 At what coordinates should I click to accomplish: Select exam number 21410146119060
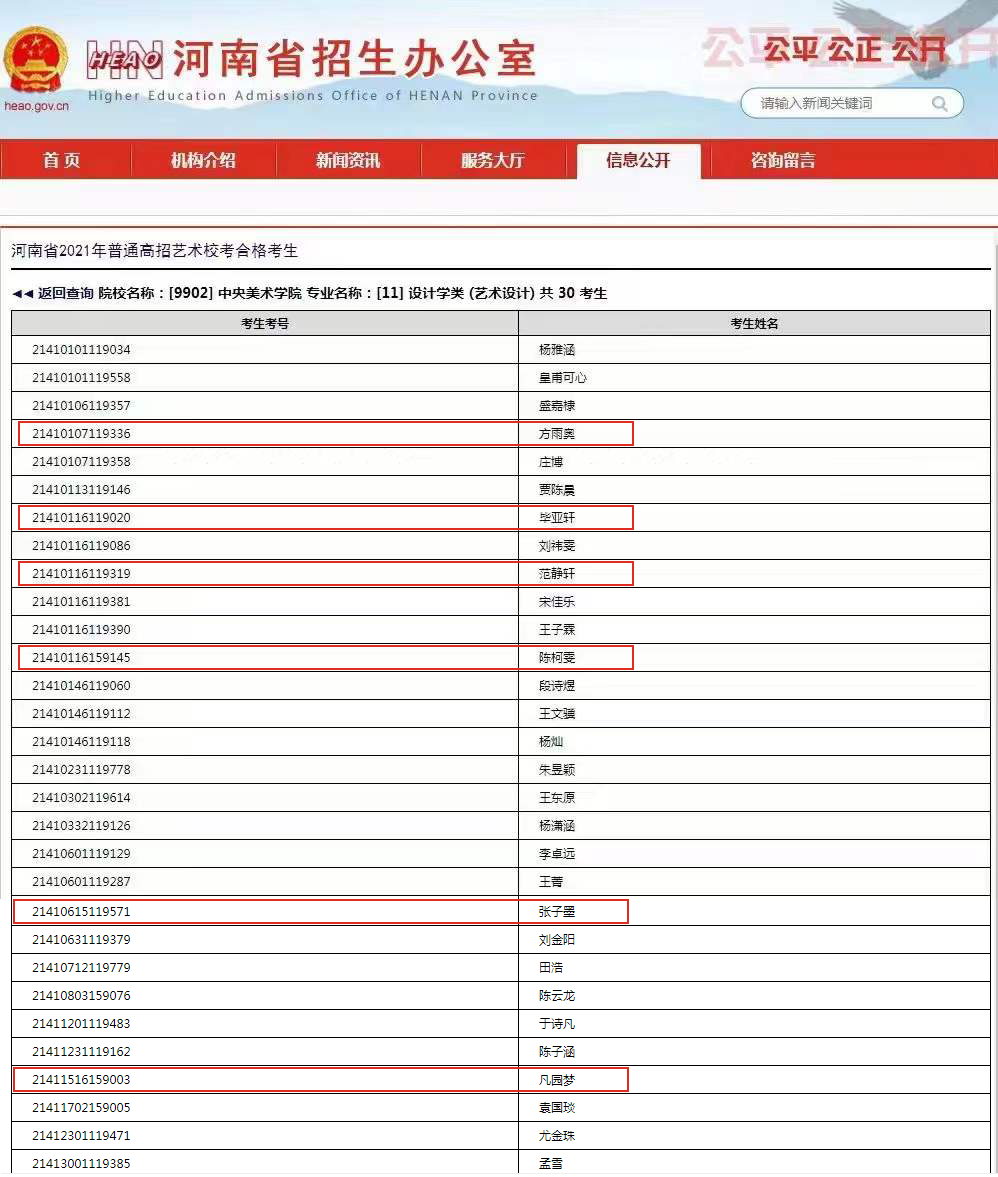click(x=81, y=686)
